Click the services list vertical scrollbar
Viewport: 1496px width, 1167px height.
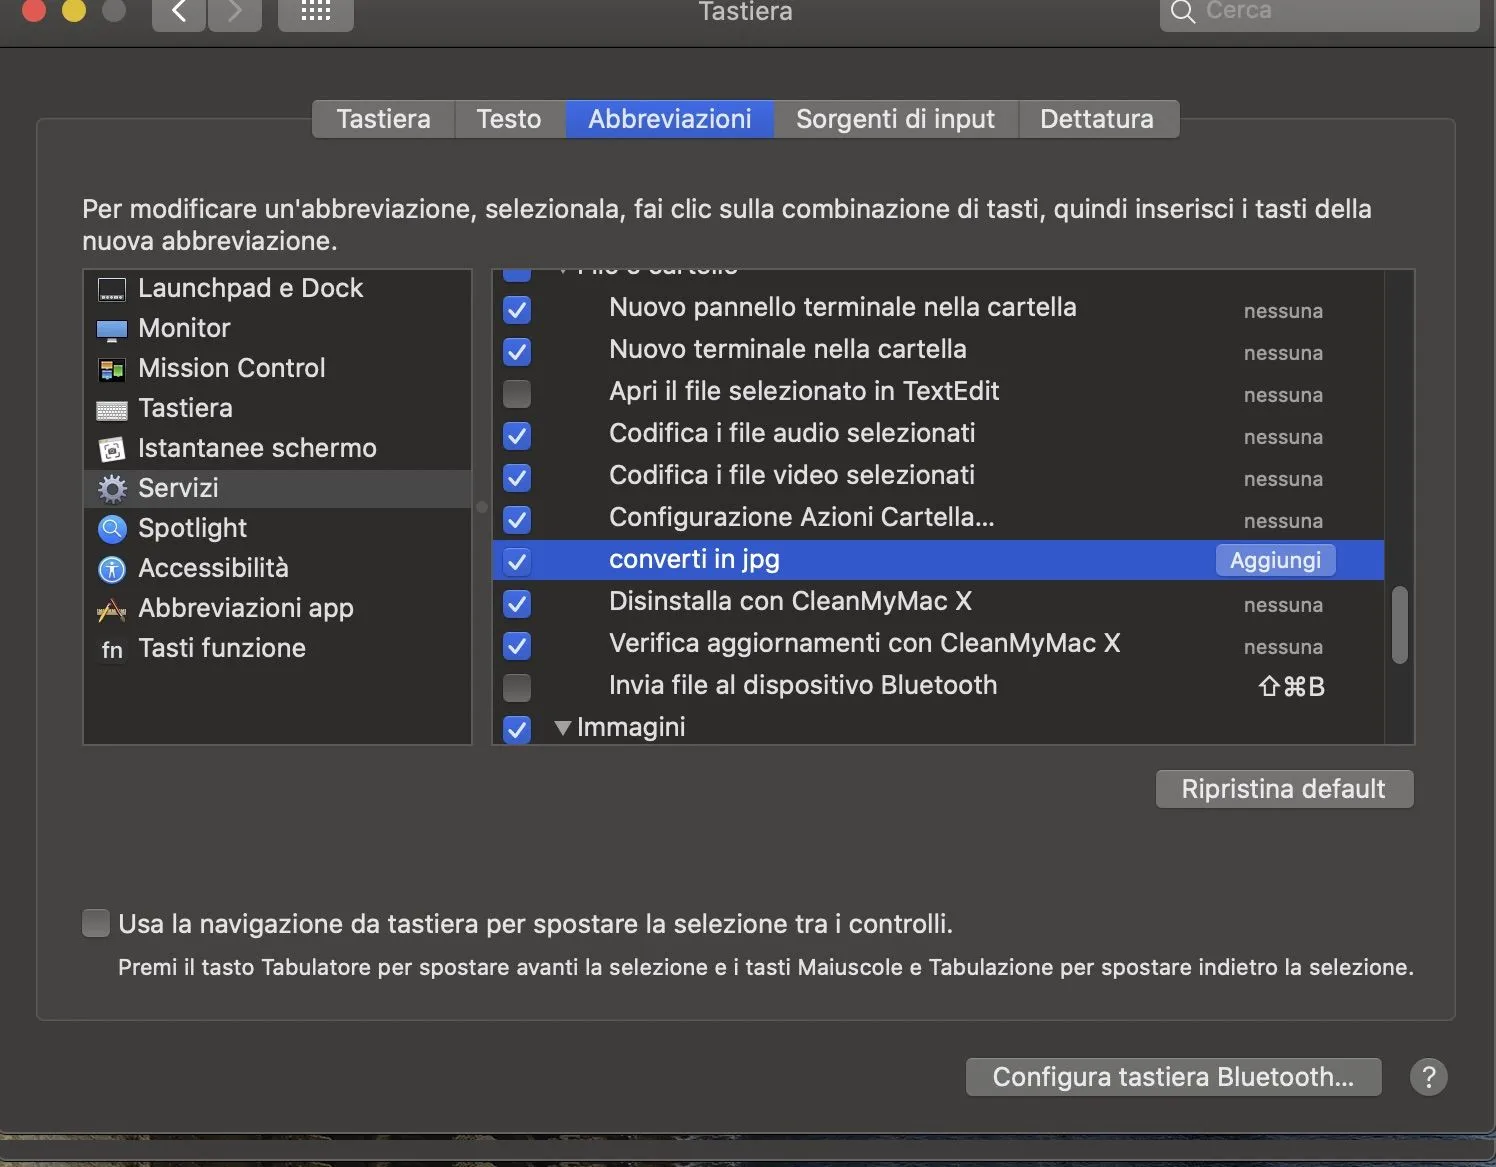pyautogui.click(x=1399, y=625)
